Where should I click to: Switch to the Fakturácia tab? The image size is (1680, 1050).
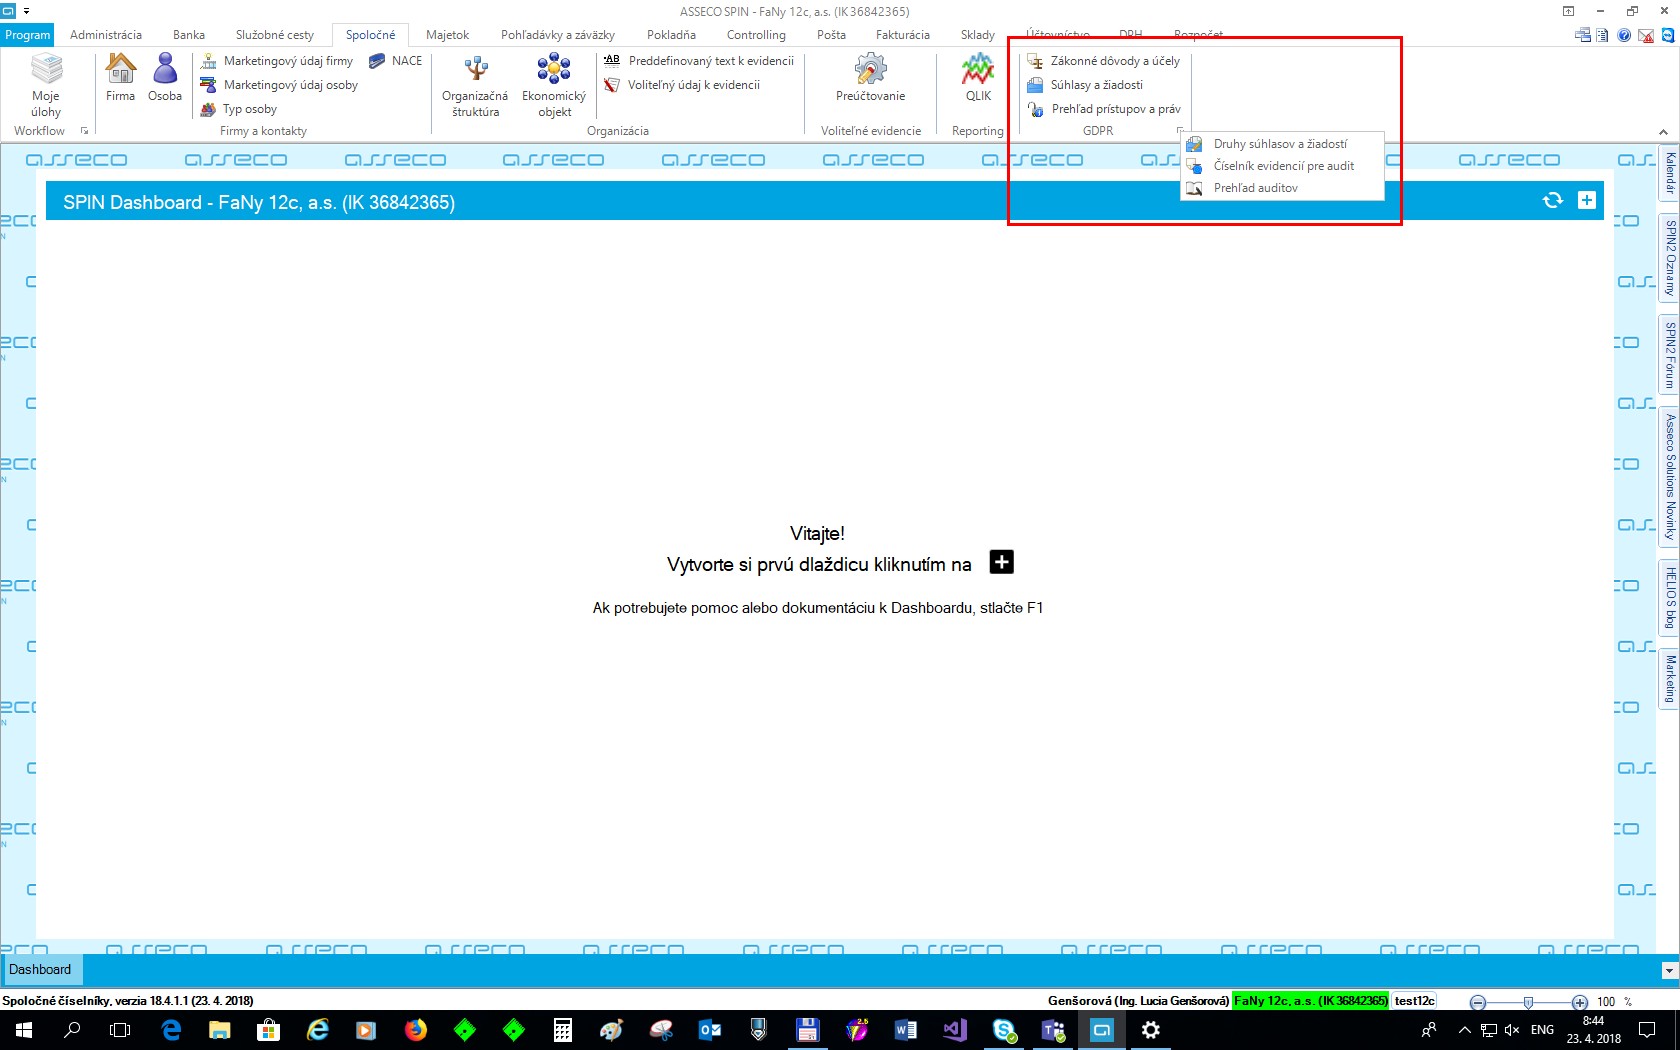(x=903, y=35)
